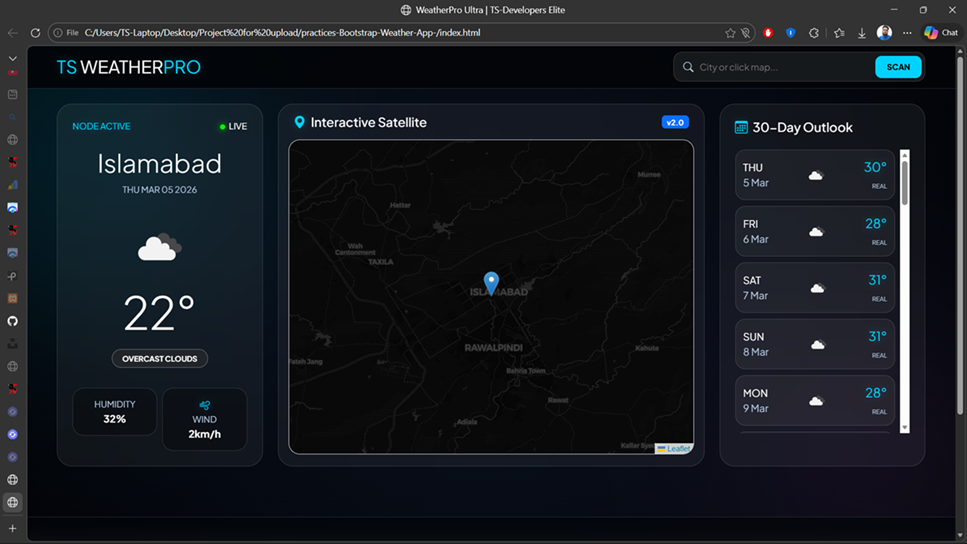Click the wind icon in WIND tile
Viewport: 967px width, 544px height.
[204, 405]
